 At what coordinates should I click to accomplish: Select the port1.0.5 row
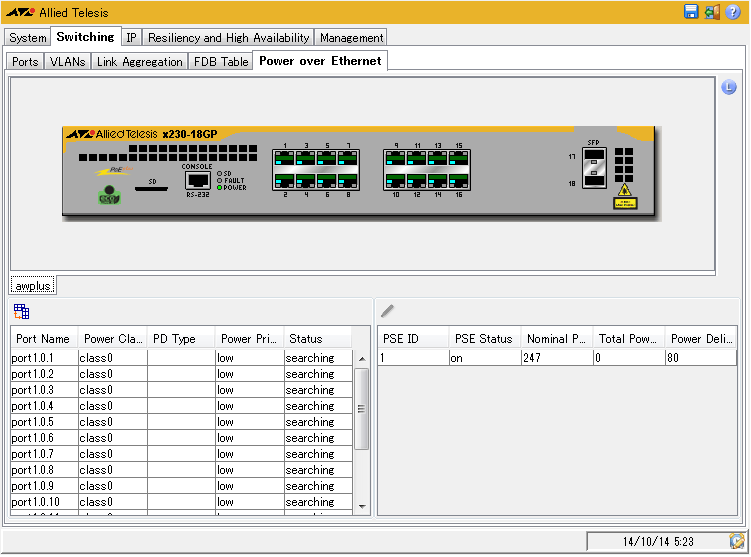coord(182,422)
